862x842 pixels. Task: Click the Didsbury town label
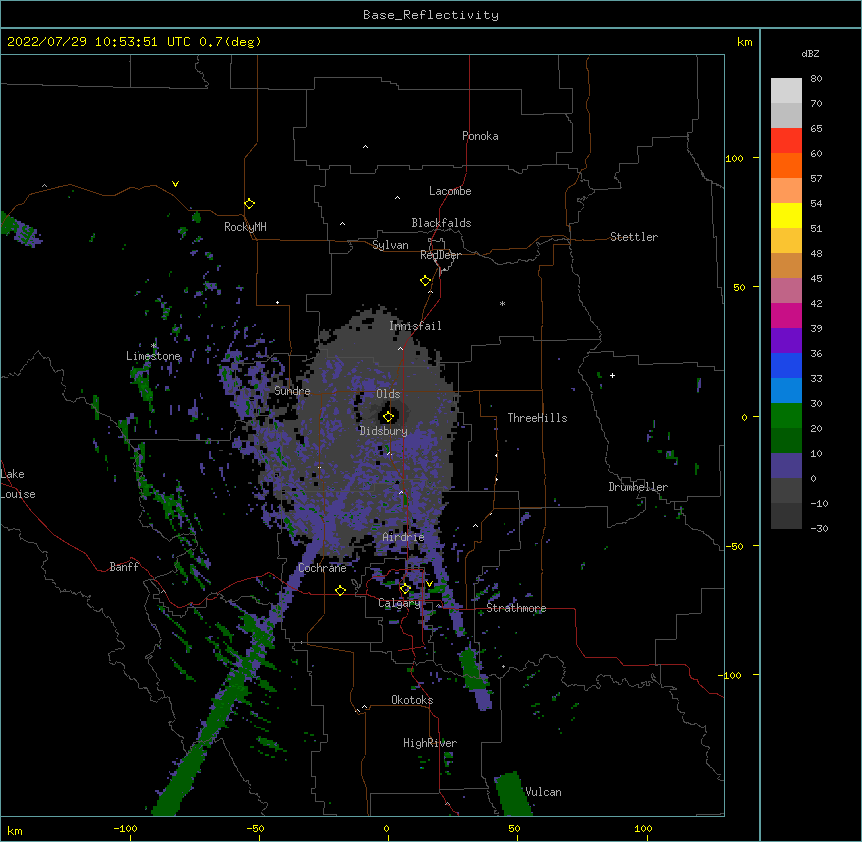click(383, 431)
